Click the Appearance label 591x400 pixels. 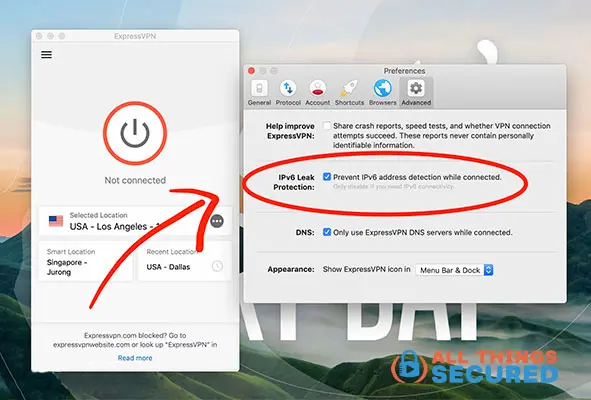pyautogui.click(x=291, y=269)
